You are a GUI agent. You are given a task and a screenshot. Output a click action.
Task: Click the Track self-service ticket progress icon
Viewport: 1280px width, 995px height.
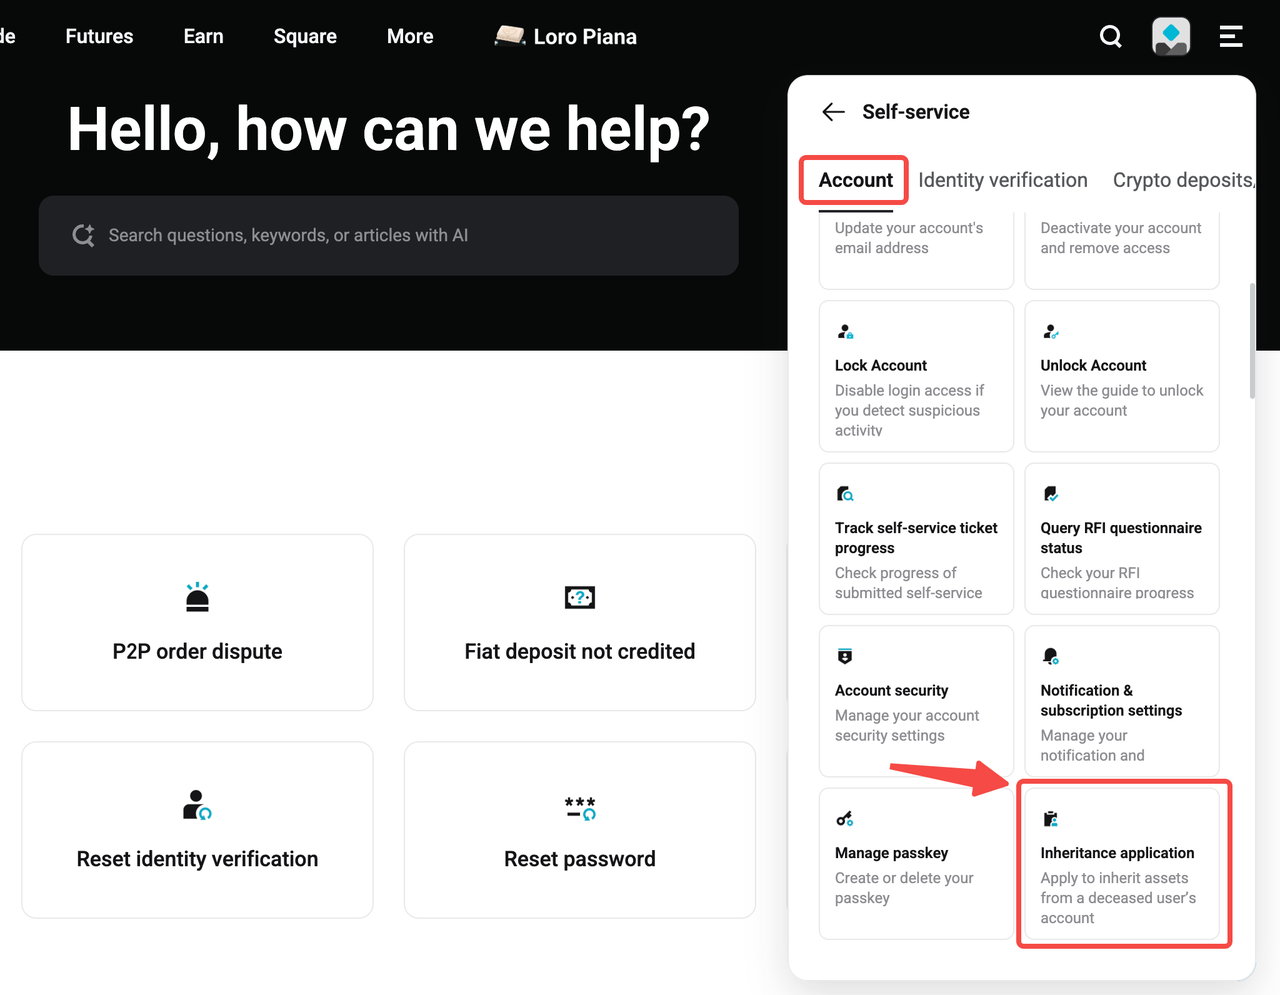pyautogui.click(x=845, y=493)
